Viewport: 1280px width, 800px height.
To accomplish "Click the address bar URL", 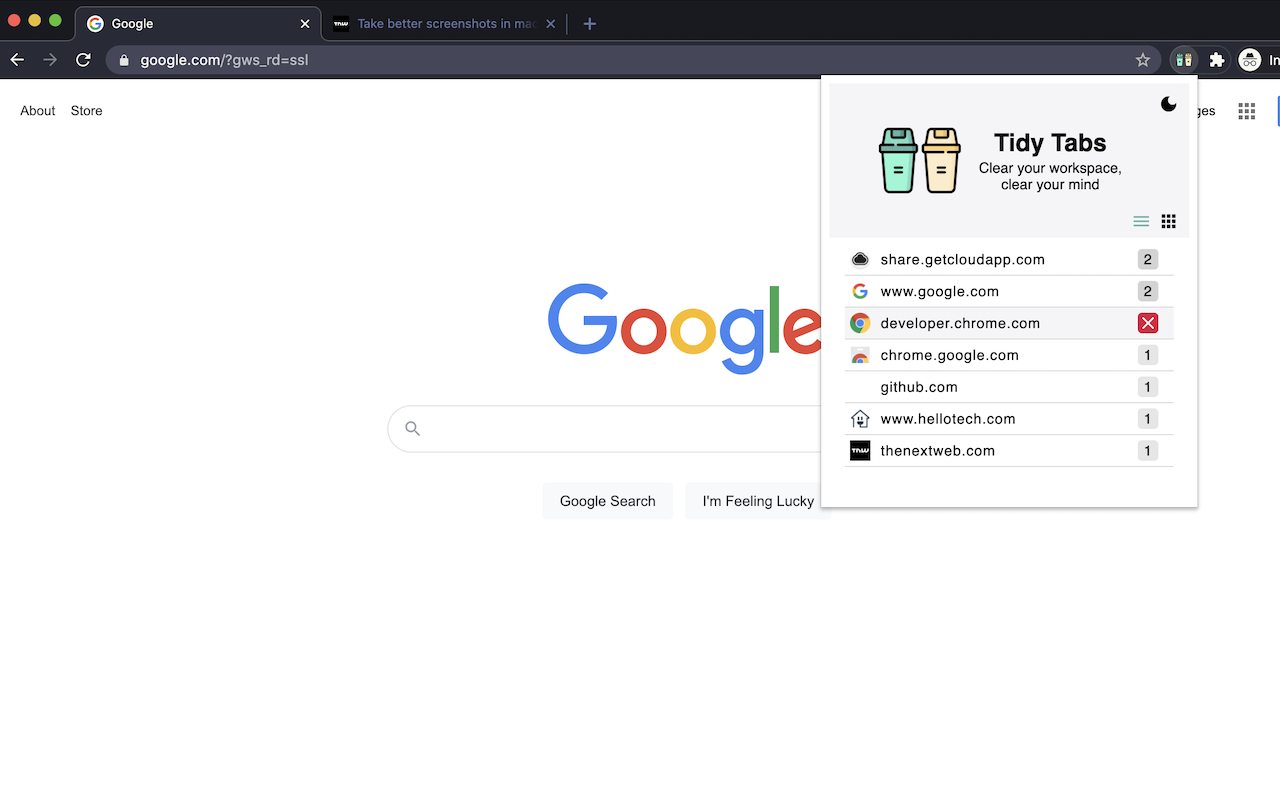I will click(x=224, y=60).
